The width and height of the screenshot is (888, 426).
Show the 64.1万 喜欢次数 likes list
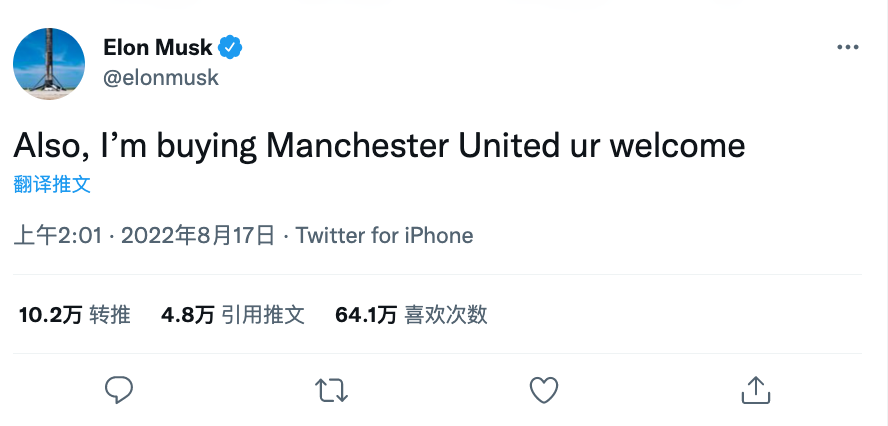click(x=411, y=315)
